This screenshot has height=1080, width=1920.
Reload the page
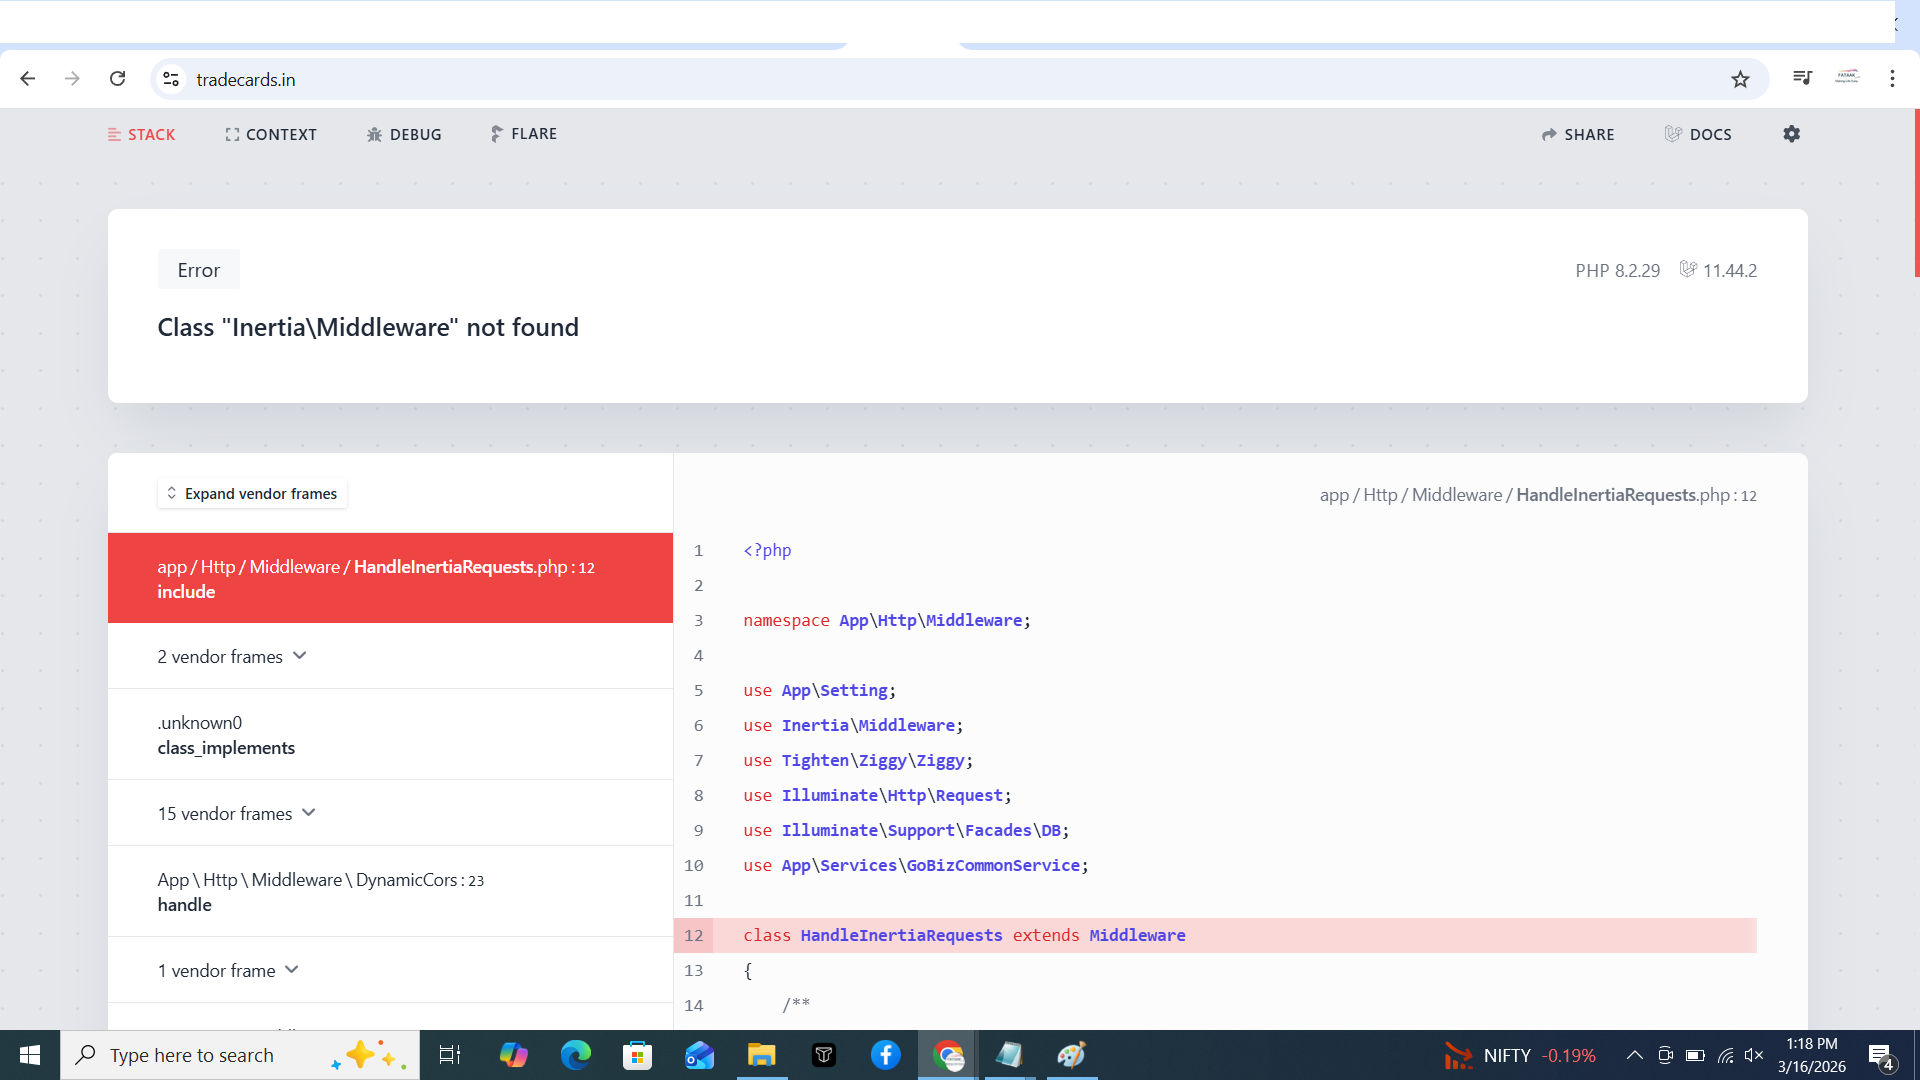click(117, 79)
